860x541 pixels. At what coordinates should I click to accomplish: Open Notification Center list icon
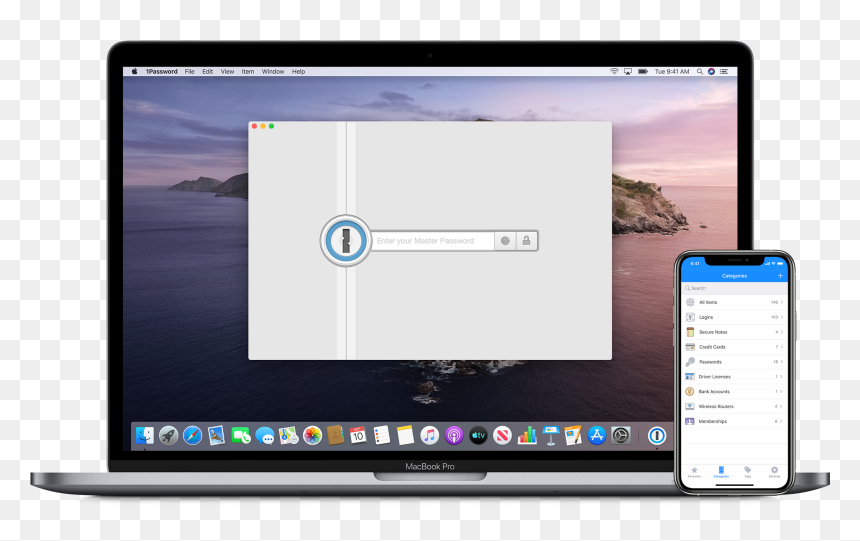724,71
